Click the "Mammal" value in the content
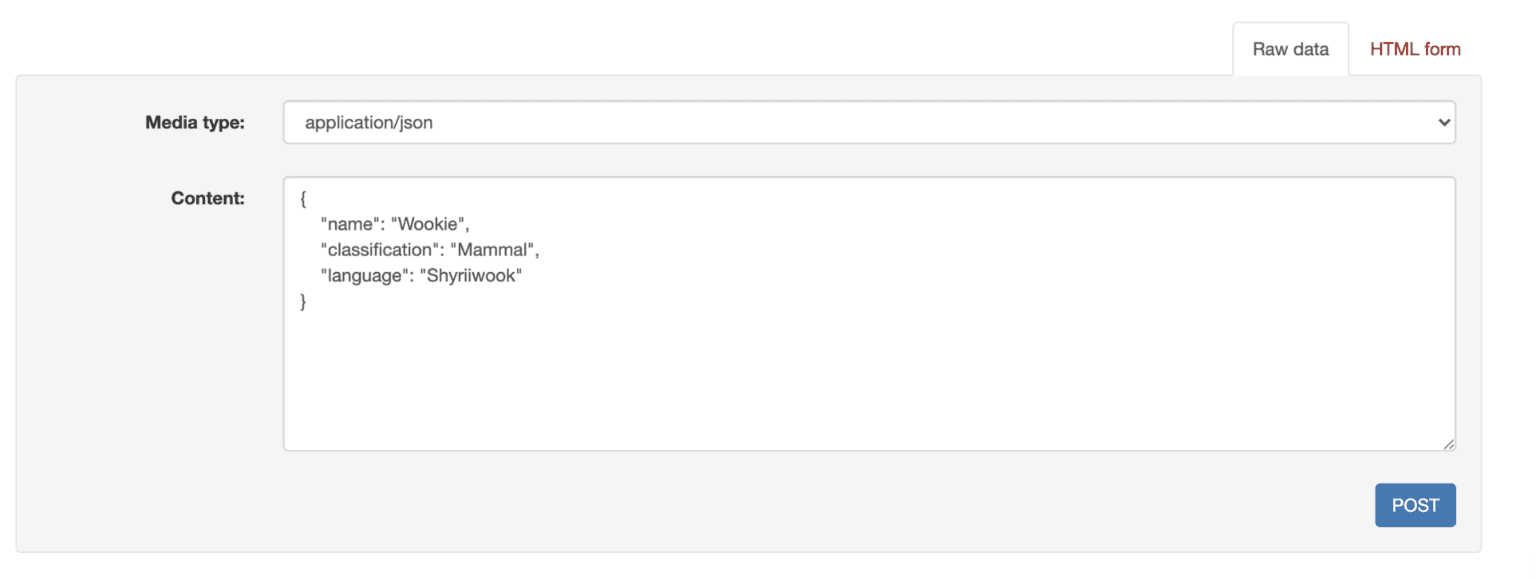1536x579 pixels. click(493, 250)
